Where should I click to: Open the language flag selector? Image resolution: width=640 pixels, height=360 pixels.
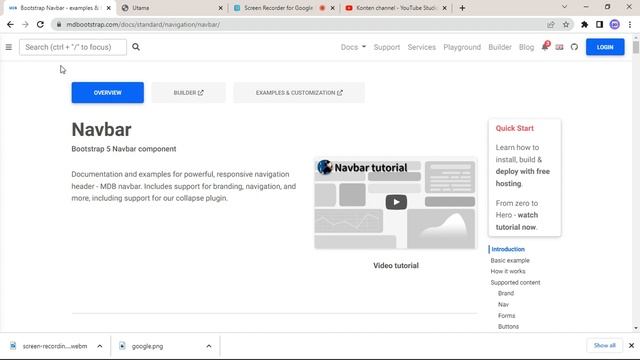(560, 47)
